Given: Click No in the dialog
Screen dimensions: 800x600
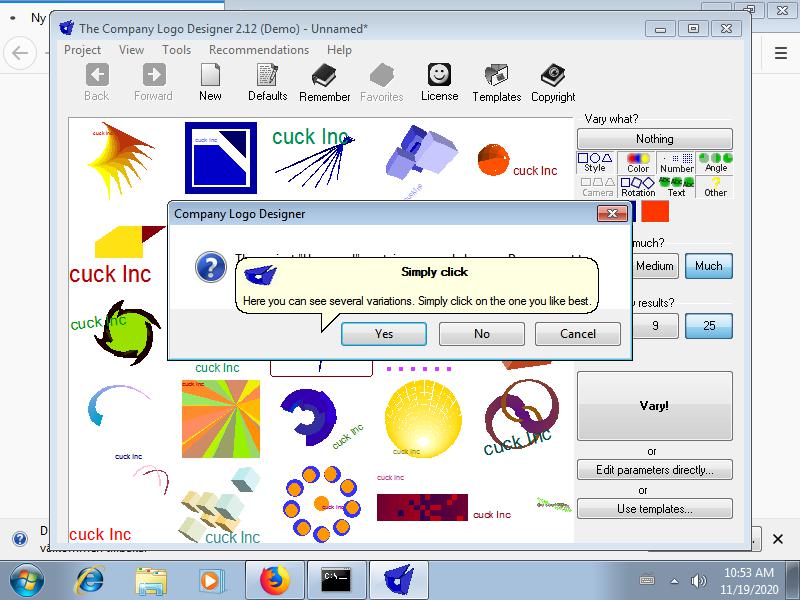Looking at the screenshot, I should (x=482, y=334).
